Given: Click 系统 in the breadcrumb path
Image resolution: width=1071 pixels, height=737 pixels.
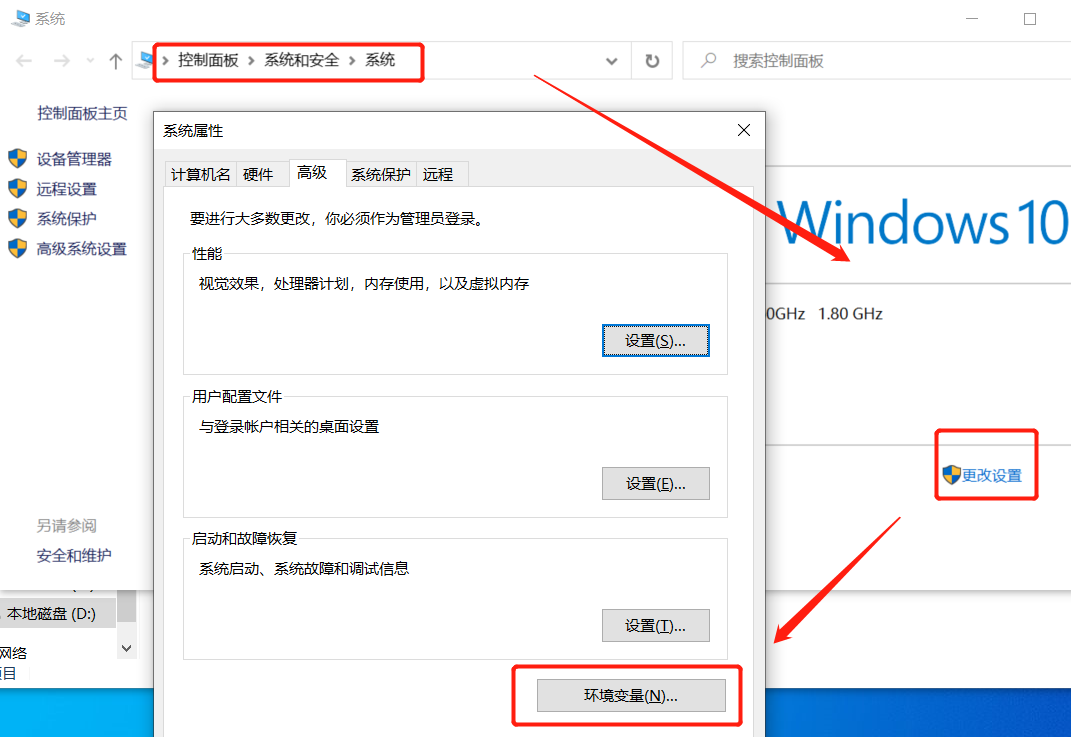Looking at the screenshot, I should click(x=380, y=60).
